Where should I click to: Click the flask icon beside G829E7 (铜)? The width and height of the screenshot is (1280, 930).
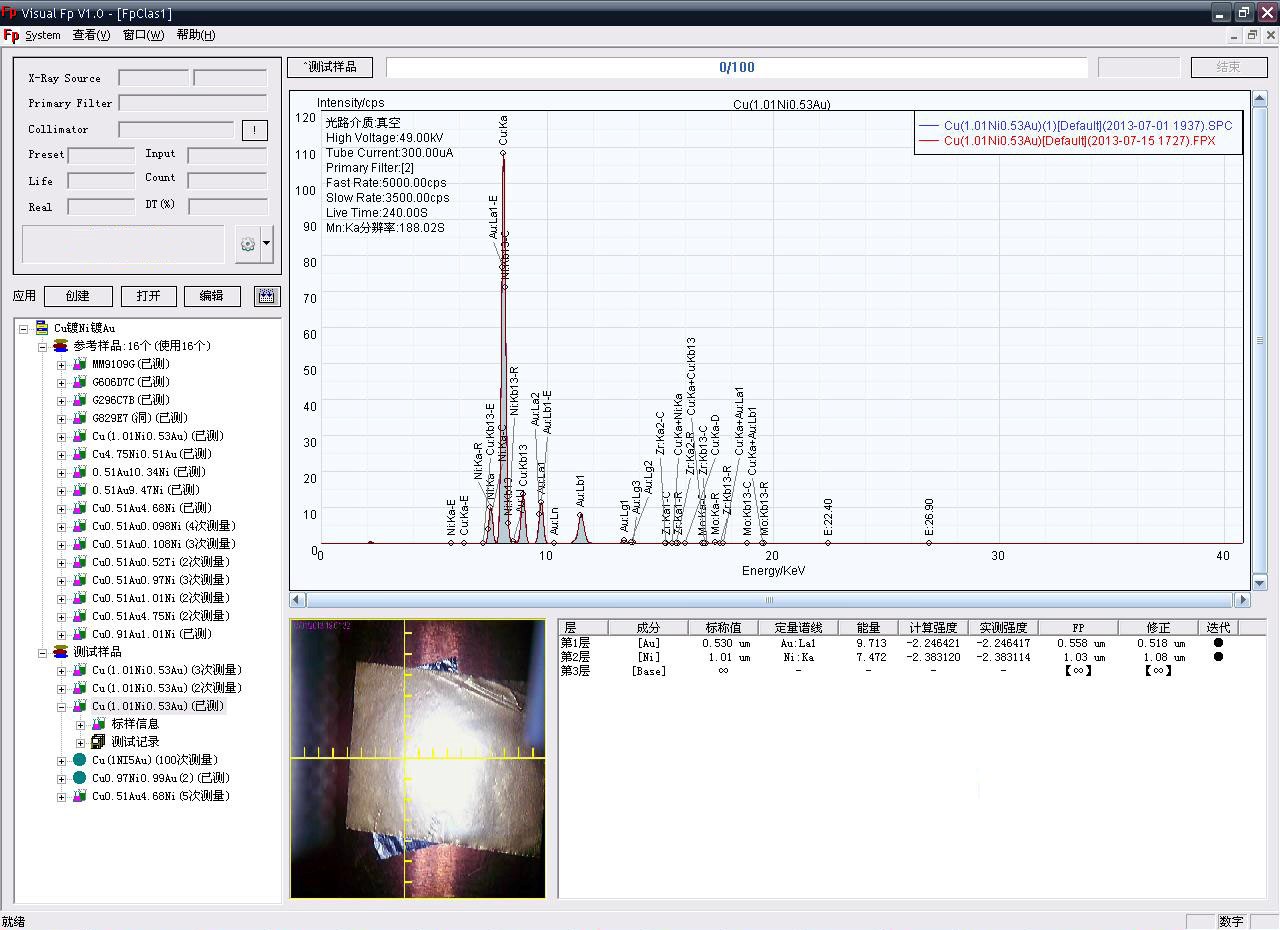80,418
